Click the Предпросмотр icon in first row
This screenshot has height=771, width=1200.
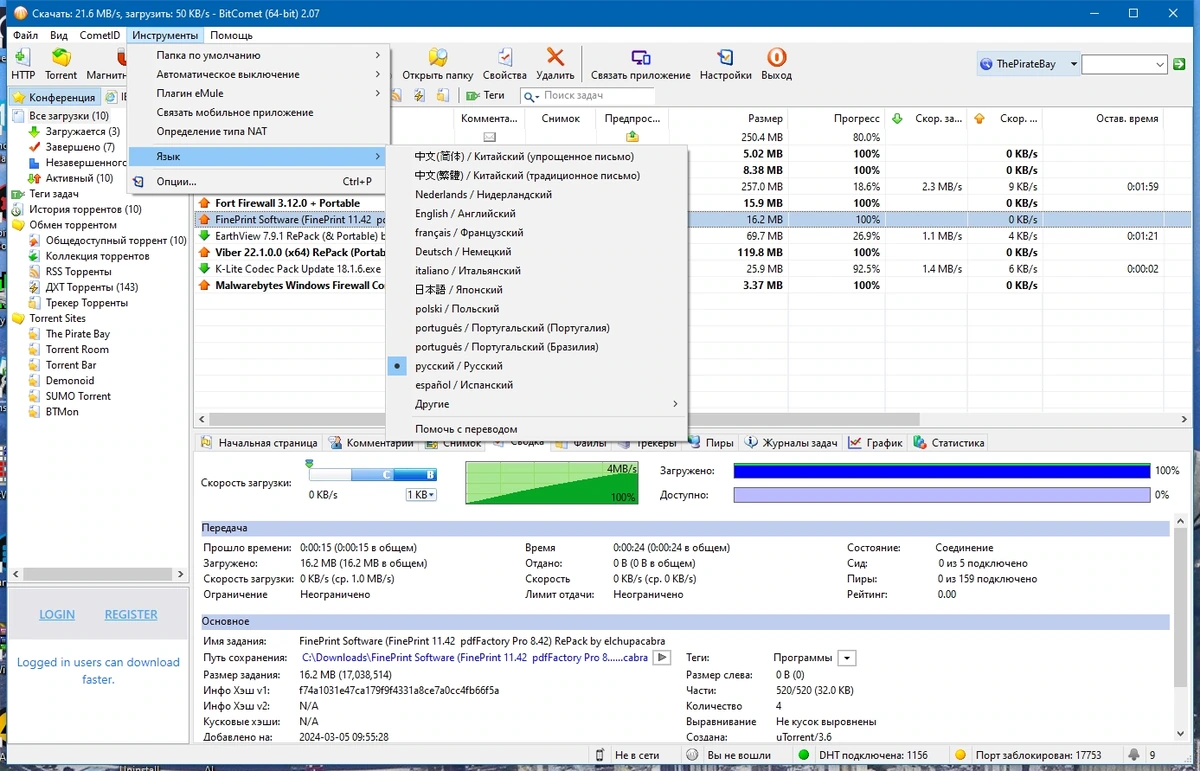click(632, 137)
